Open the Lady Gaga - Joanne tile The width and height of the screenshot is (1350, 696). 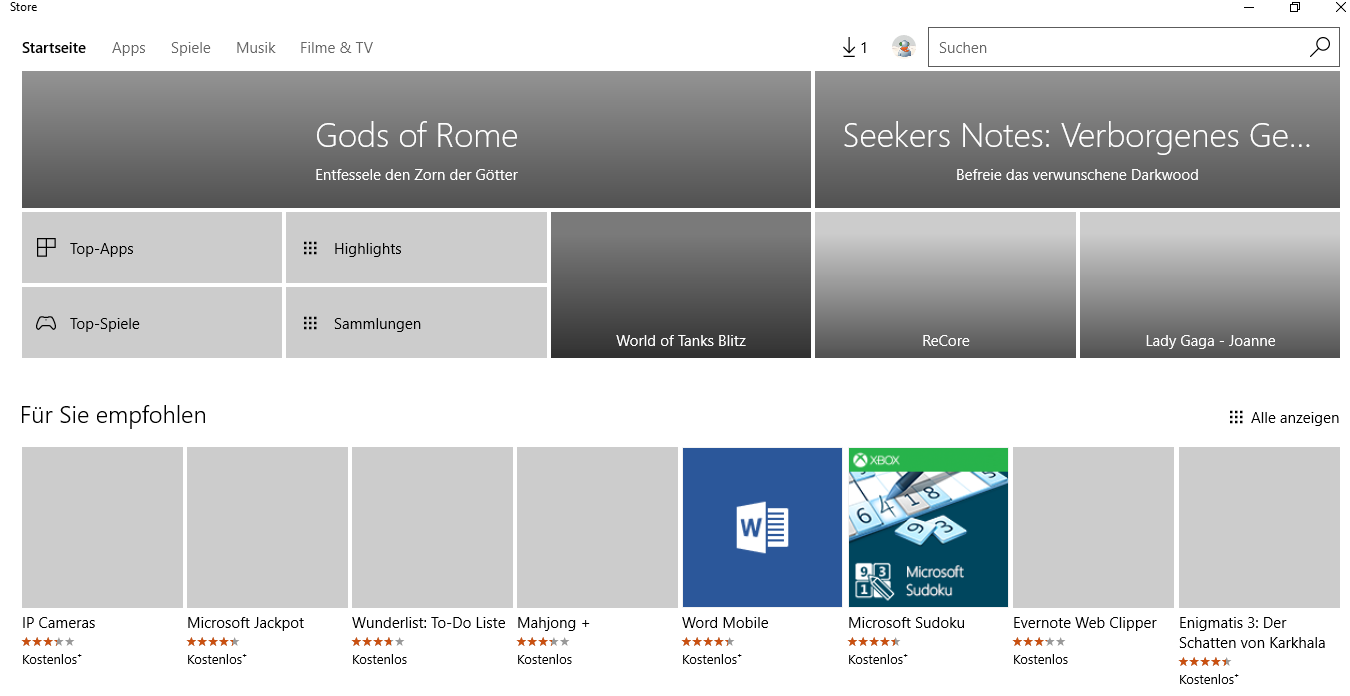(1210, 285)
